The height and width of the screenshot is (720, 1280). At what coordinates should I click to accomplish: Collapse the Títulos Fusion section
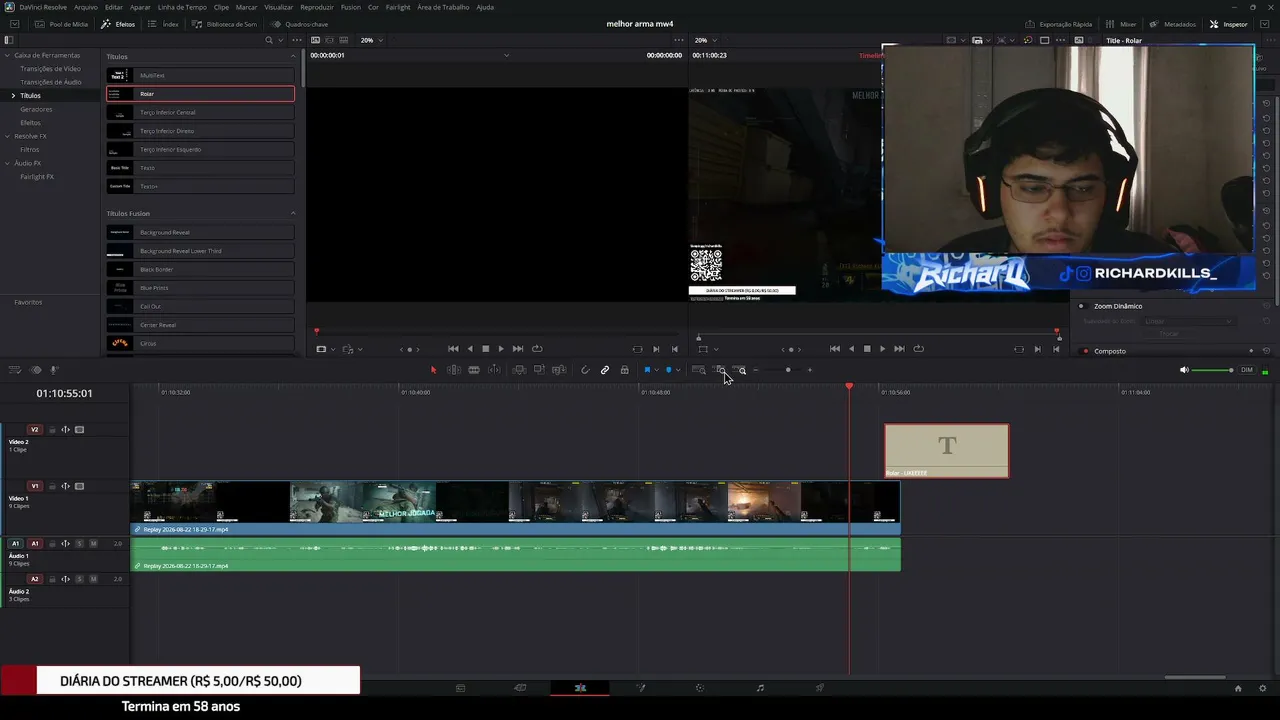(293, 213)
